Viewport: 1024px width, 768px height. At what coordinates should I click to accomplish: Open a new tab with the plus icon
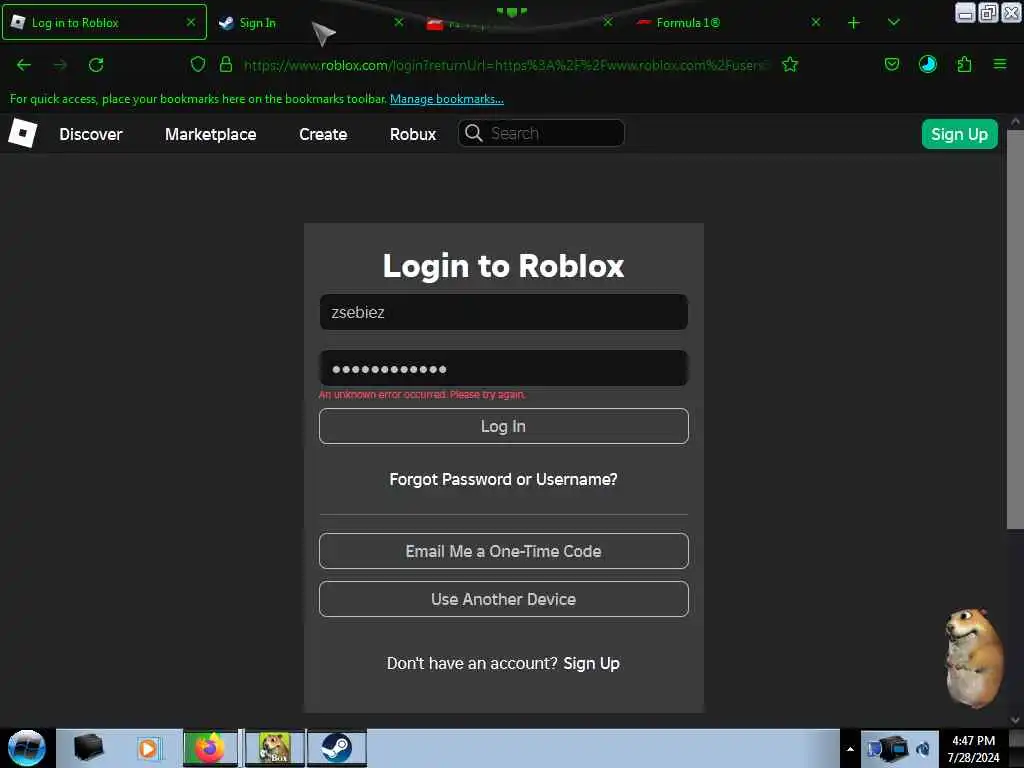click(x=854, y=23)
